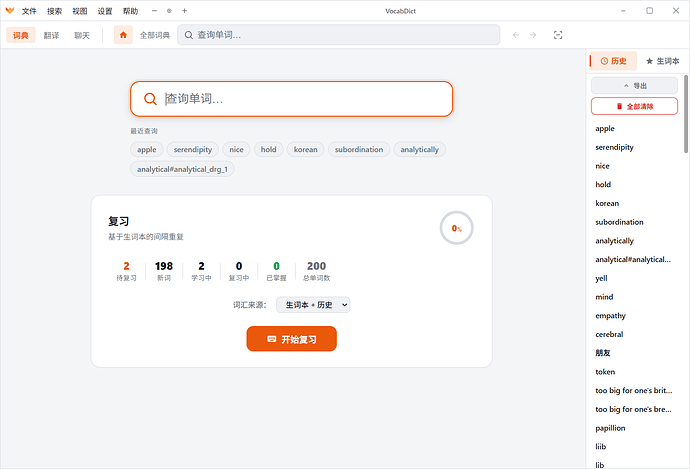Select the recent query chip nice
This screenshot has height=469, width=690.
236,150
